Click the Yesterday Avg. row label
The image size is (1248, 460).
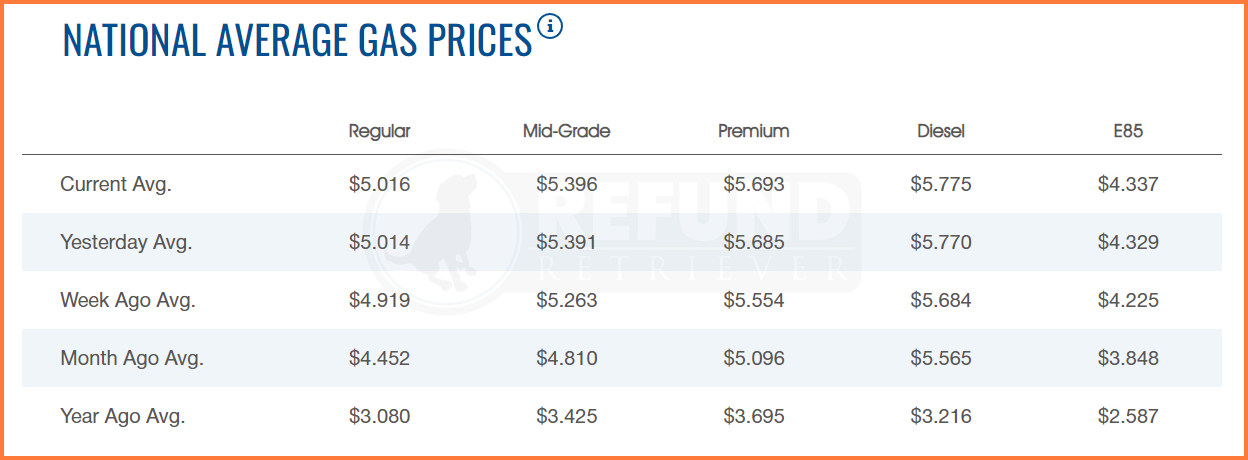point(126,242)
